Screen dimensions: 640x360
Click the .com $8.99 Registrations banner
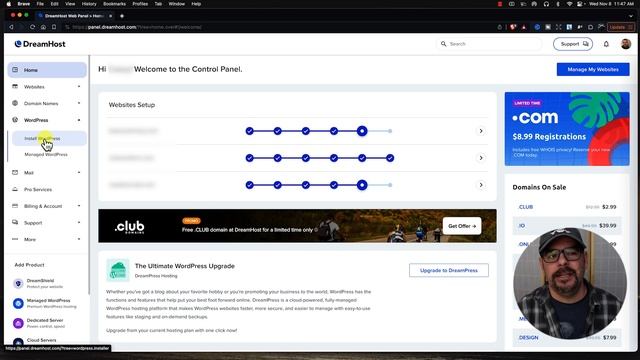click(567, 129)
